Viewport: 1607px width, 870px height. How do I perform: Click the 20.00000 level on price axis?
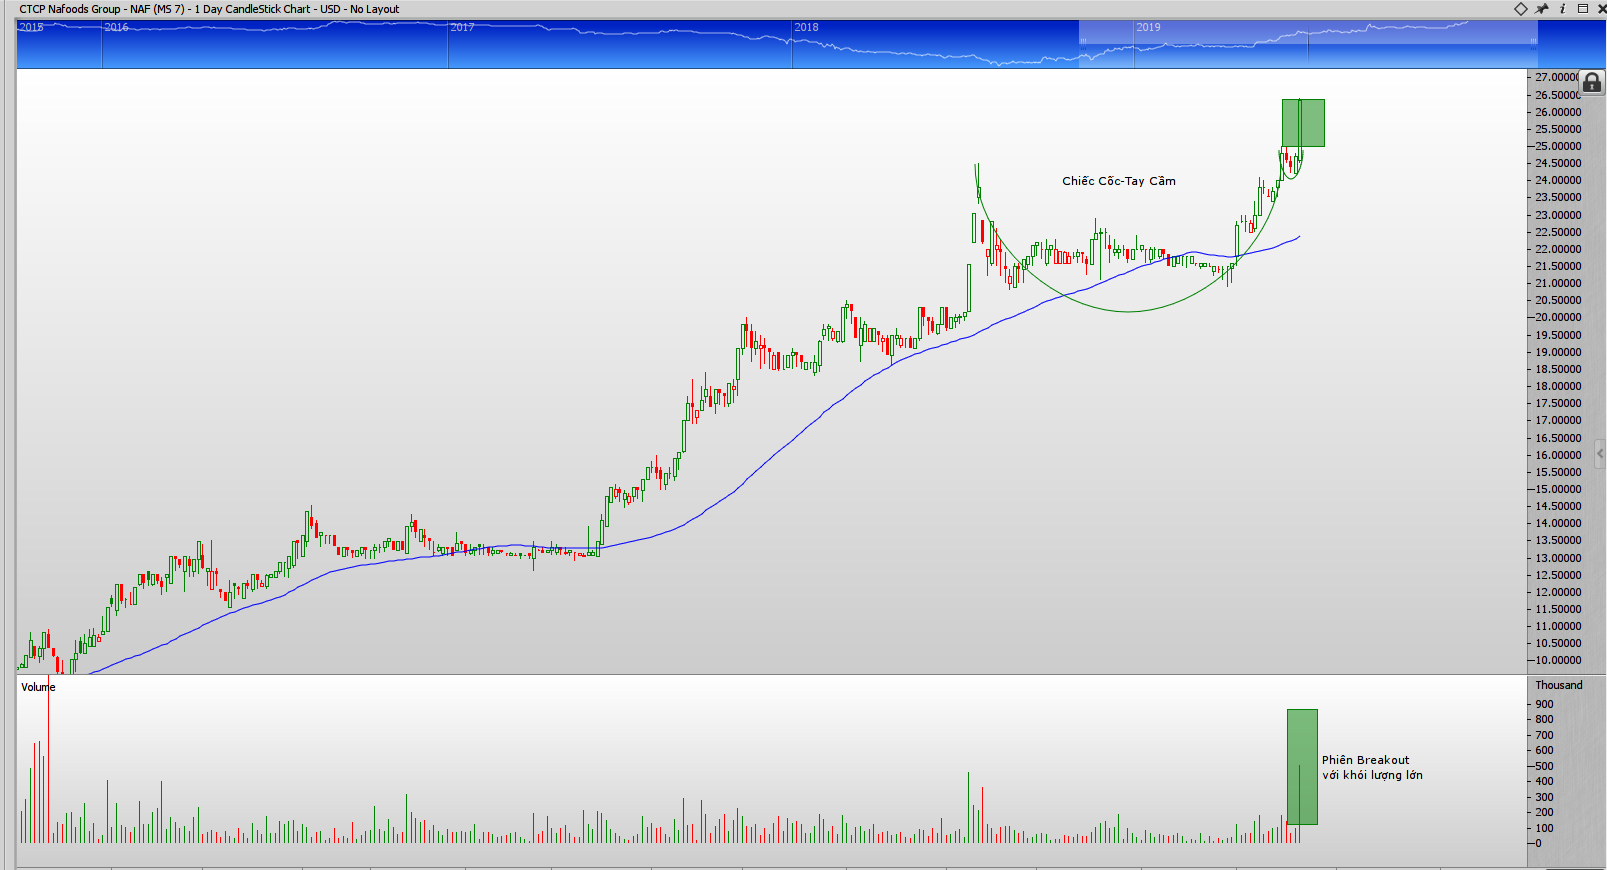click(x=1558, y=318)
